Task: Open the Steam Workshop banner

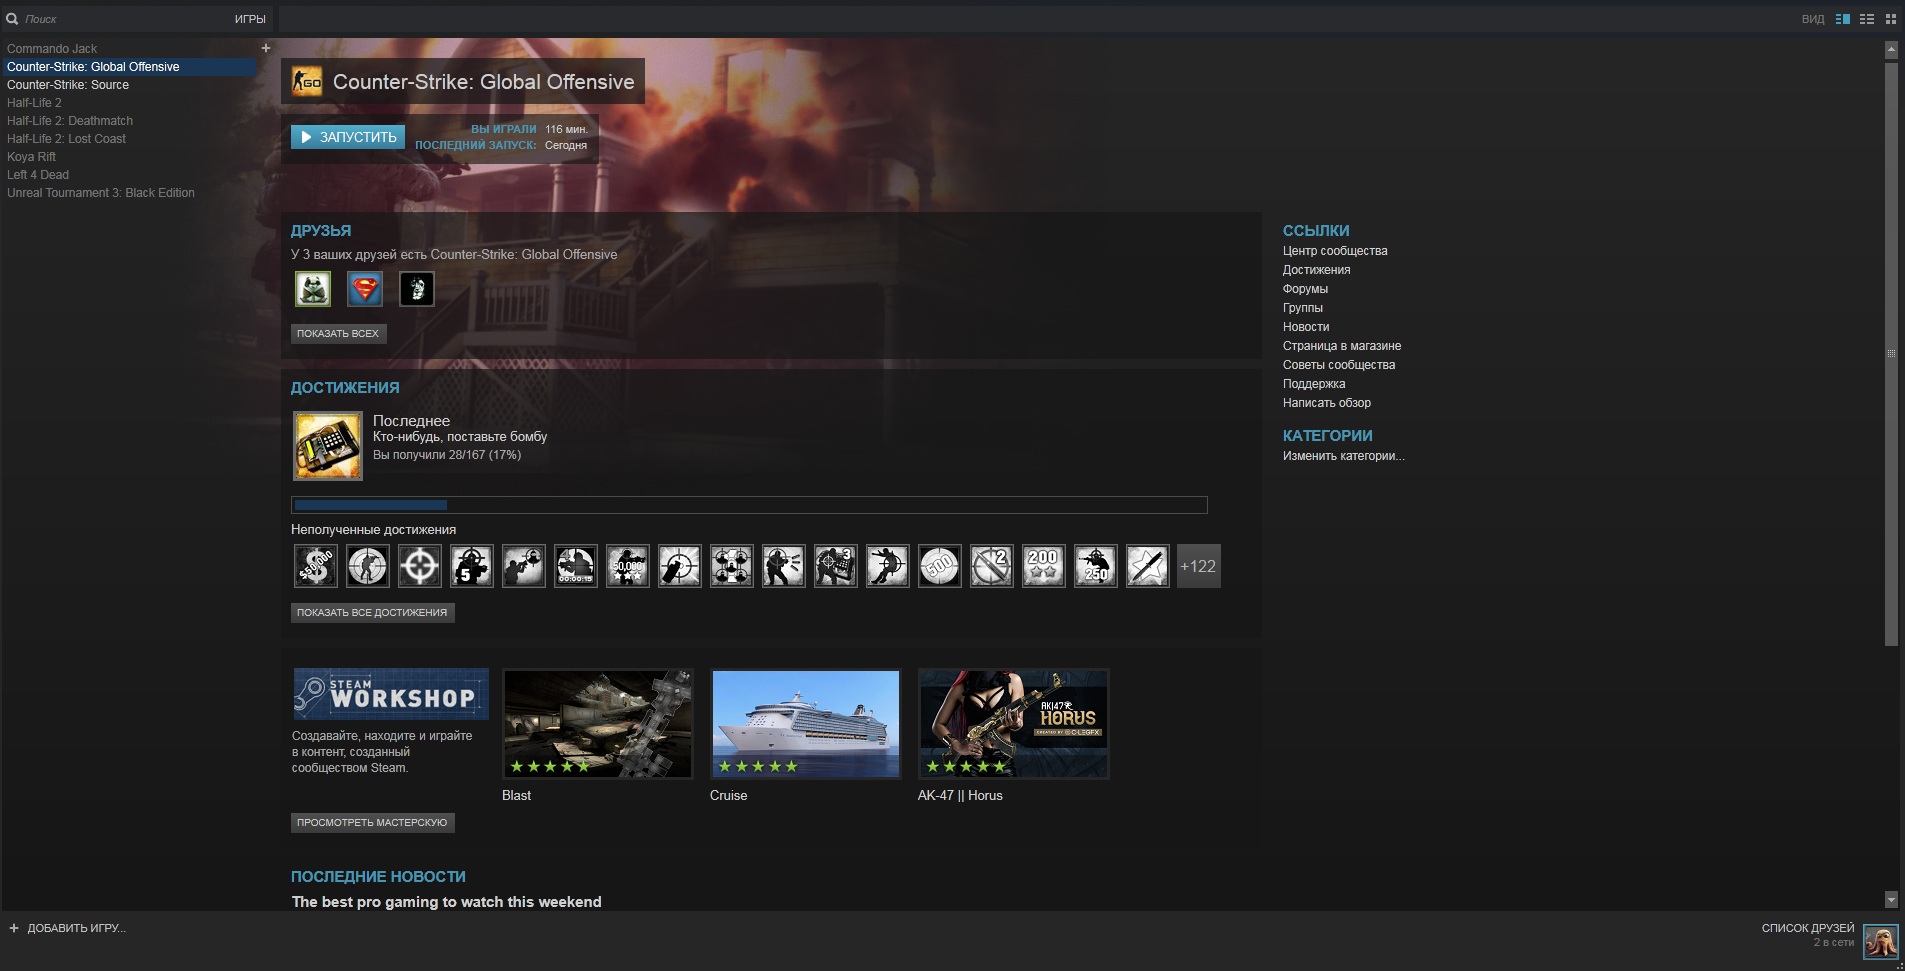Action: [391, 694]
